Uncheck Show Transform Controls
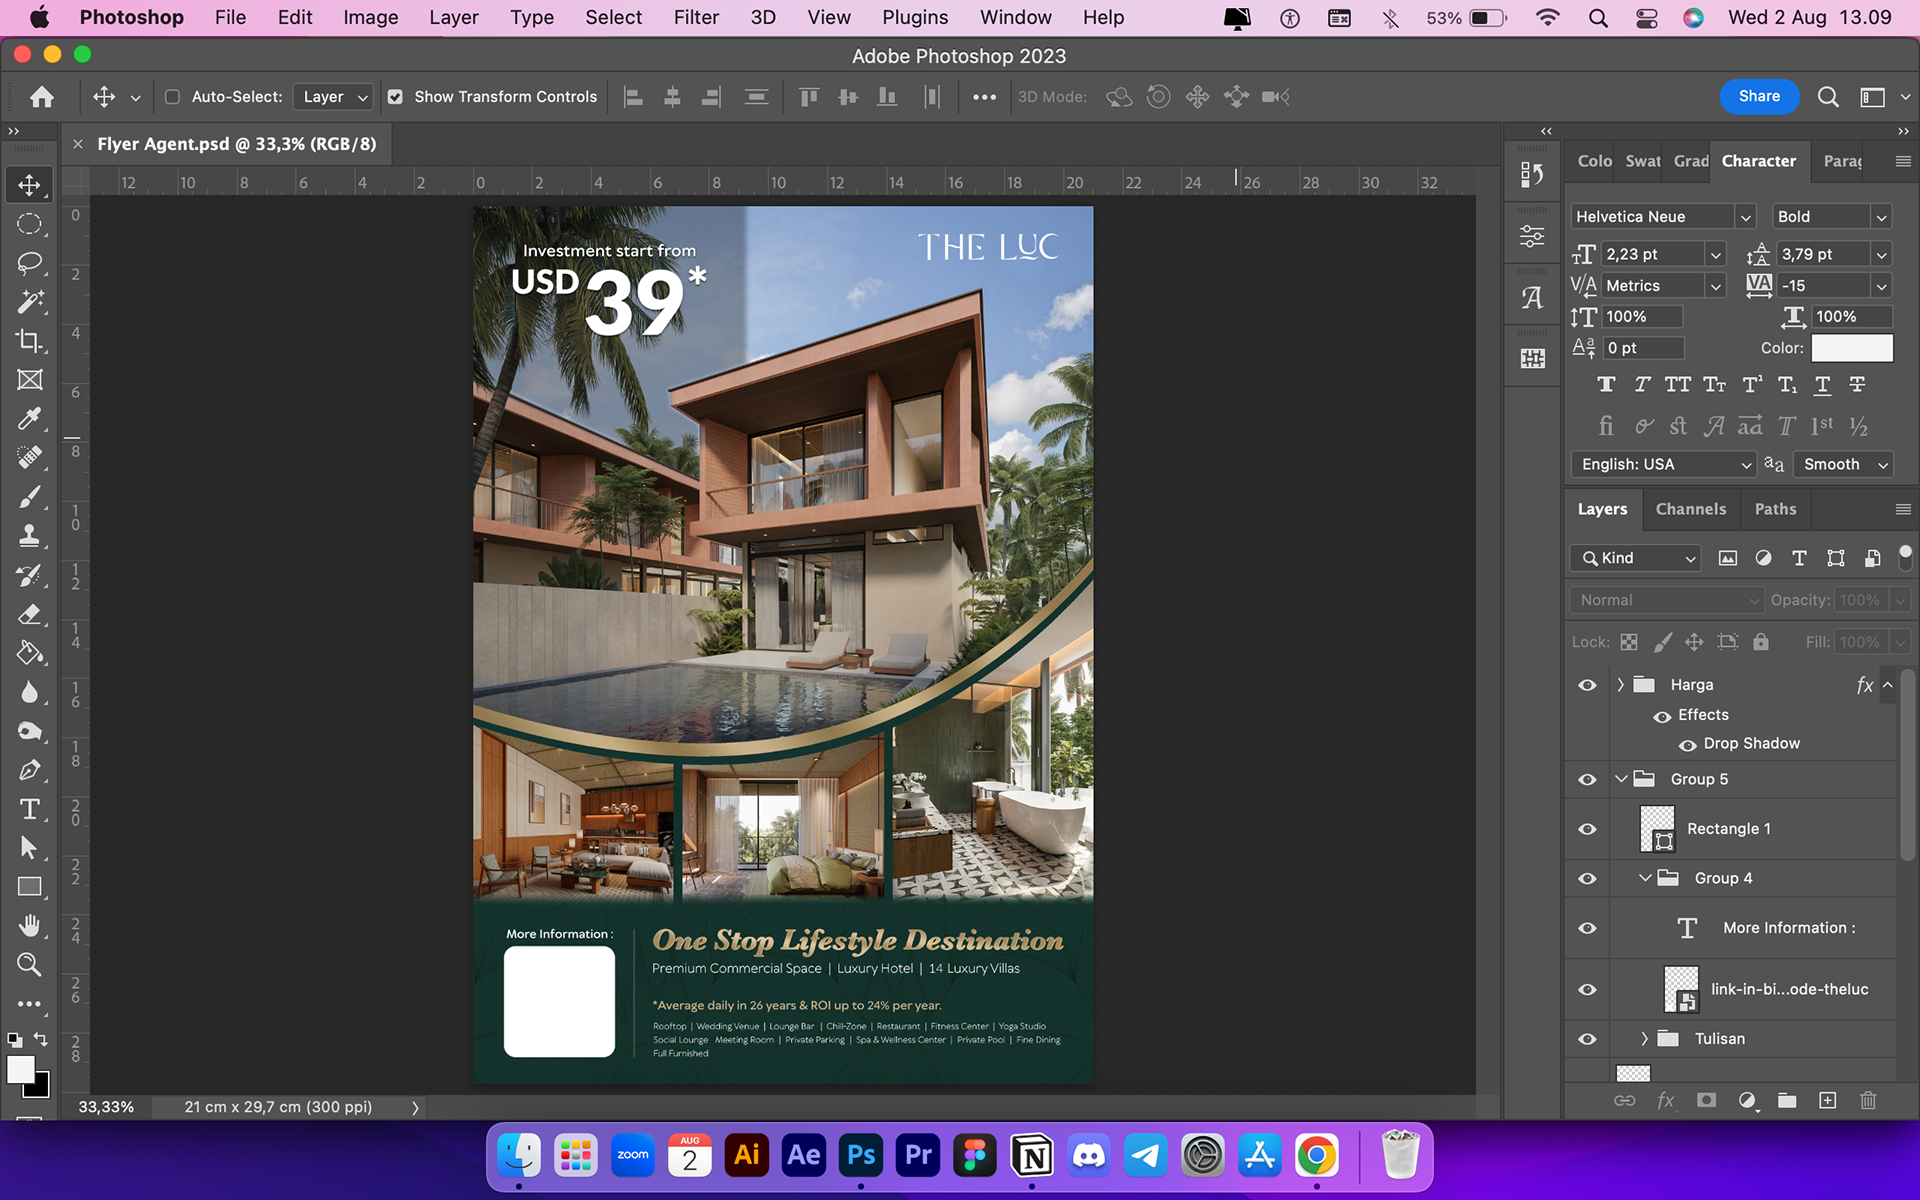1920x1200 pixels. [395, 97]
